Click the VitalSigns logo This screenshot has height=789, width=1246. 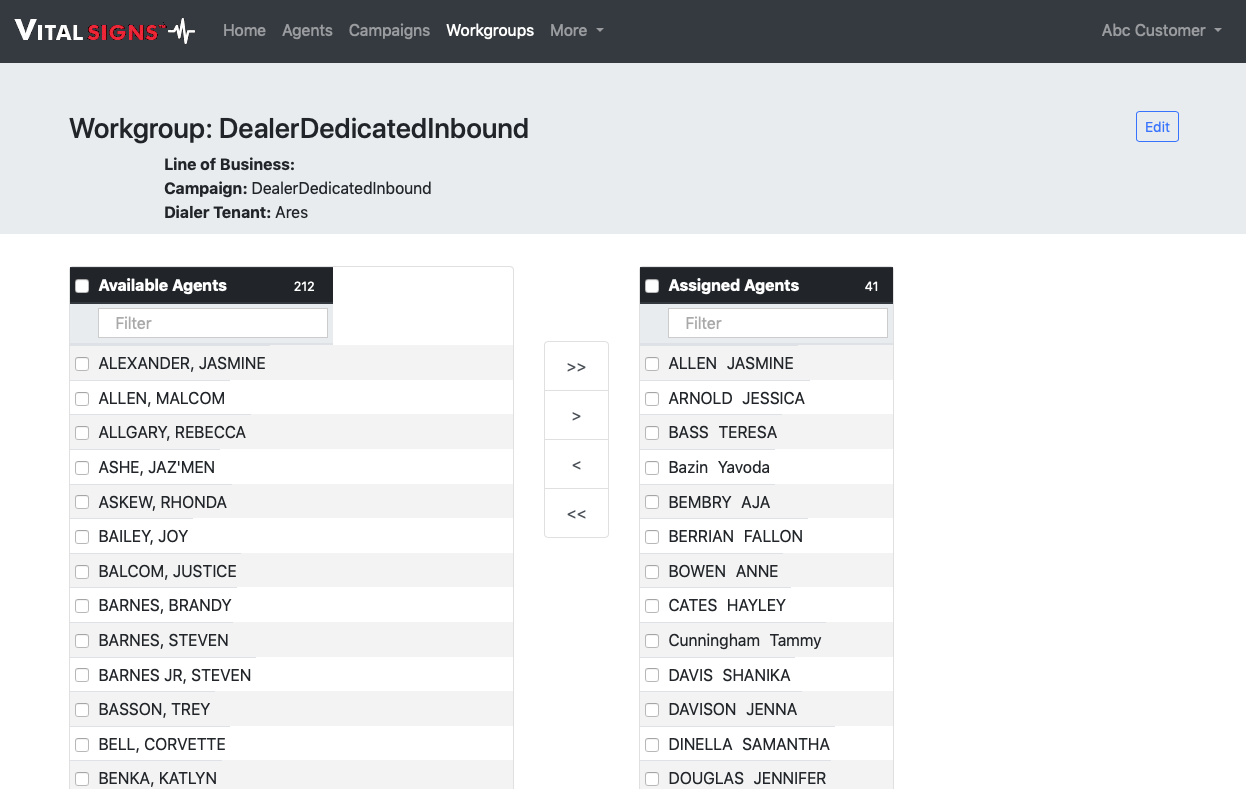[105, 31]
